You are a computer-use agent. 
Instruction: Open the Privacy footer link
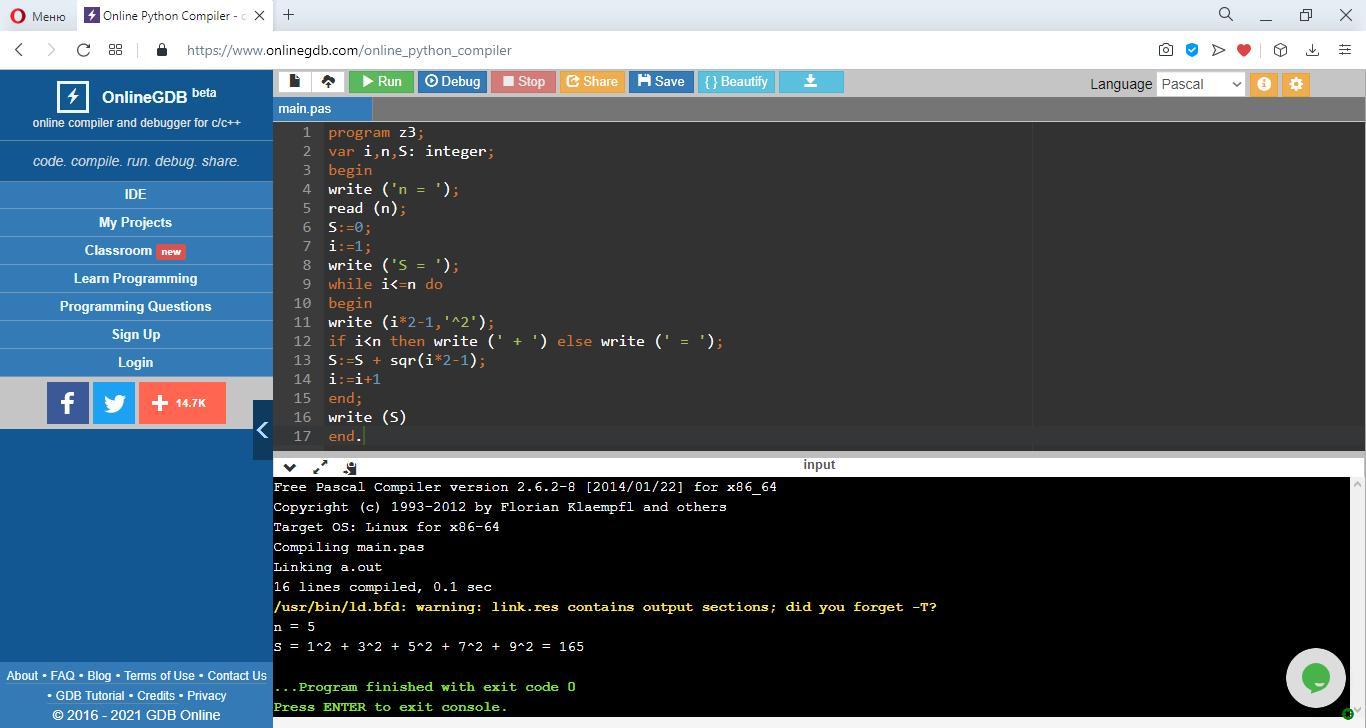click(207, 696)
